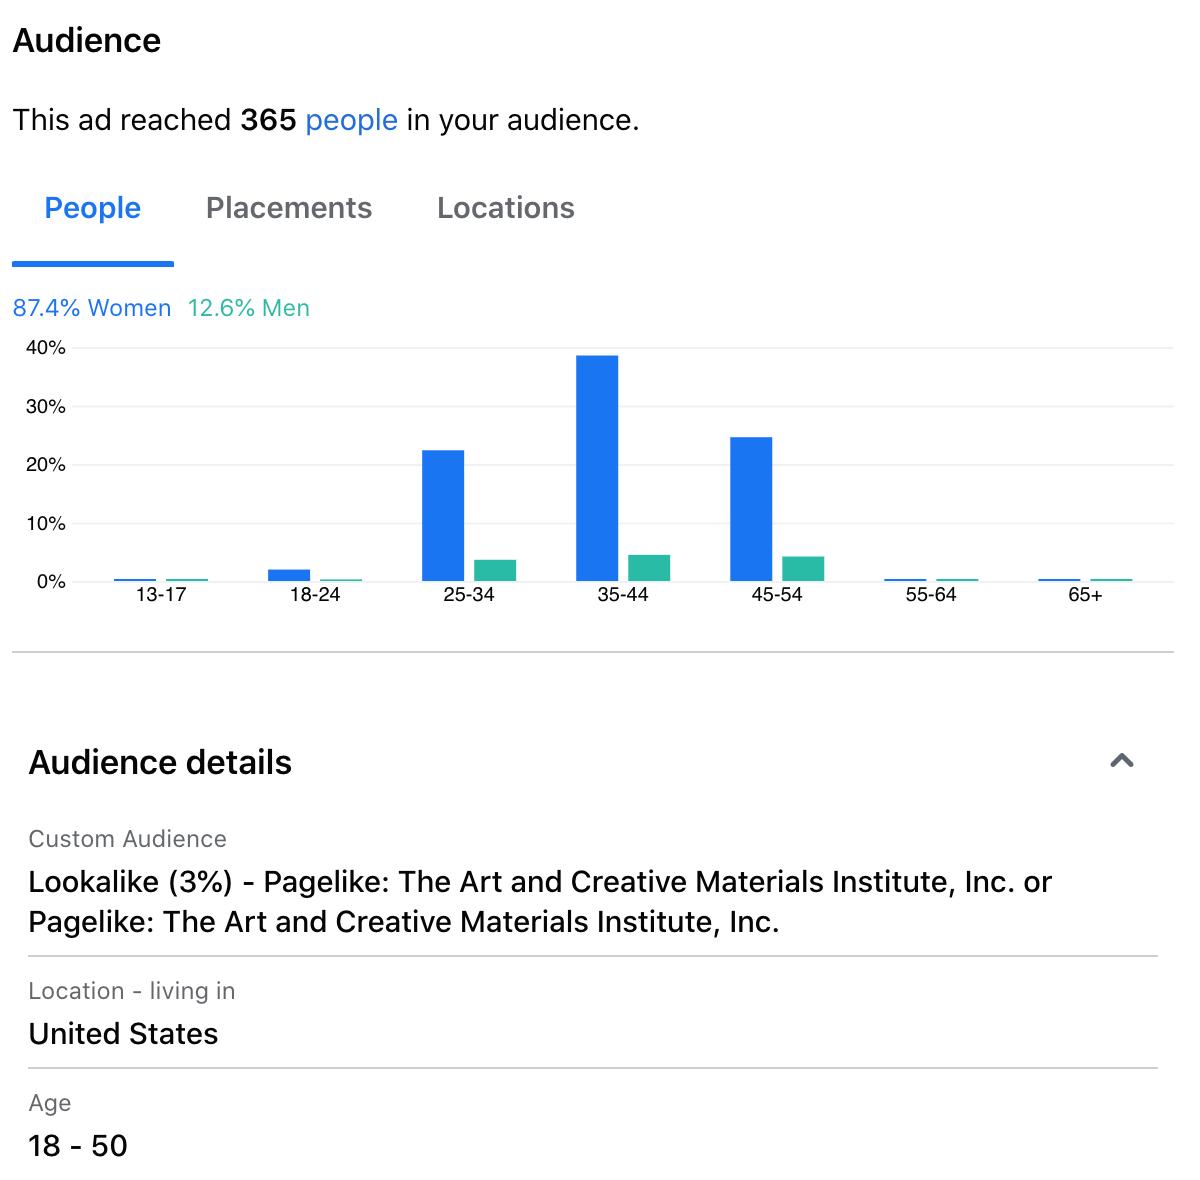The image size is (1200, 1180).
Task: Open the Locations tab
Action: click(x=505, y=208)
